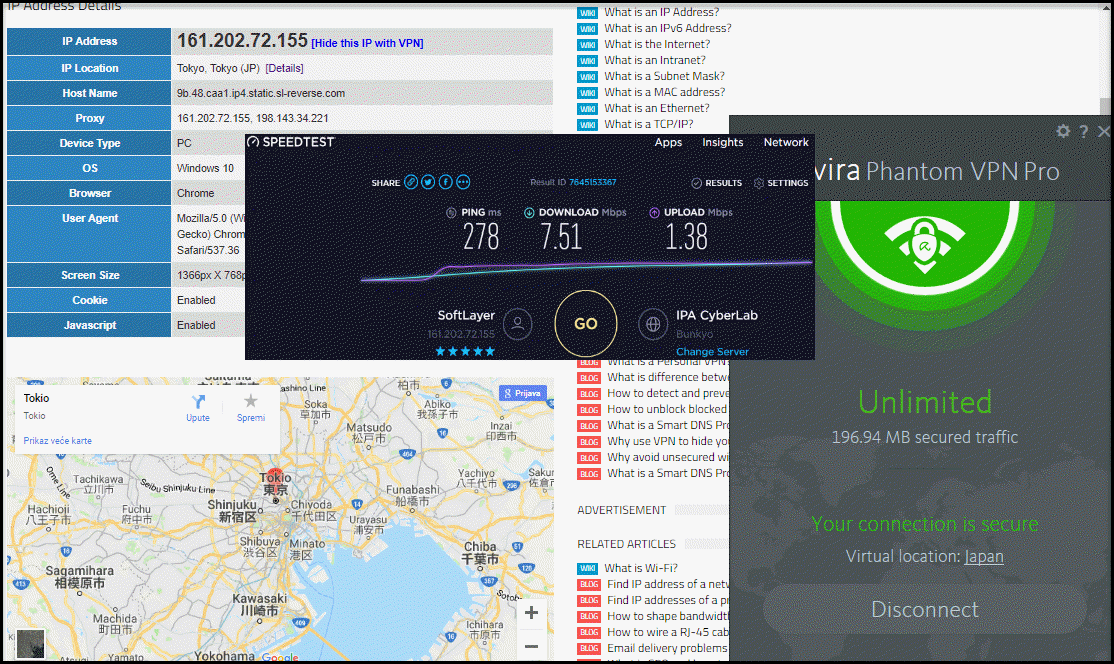Sign in with the map's Prijava button
Screen dimensions: 1114x664
pyautogui.click(x=523, y=393)
